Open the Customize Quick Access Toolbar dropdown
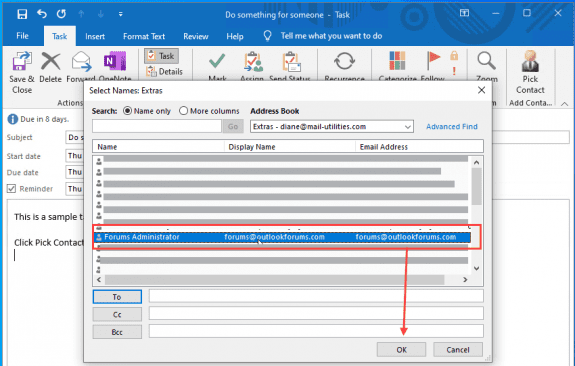The image size is (575, 366). pos(121,14)
